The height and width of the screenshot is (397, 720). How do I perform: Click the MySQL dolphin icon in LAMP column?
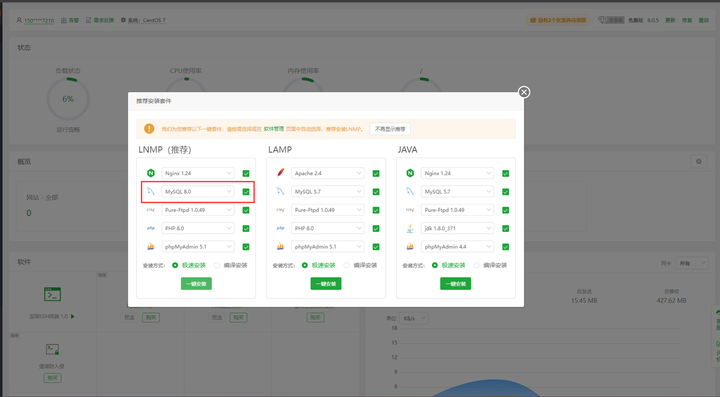281,191
